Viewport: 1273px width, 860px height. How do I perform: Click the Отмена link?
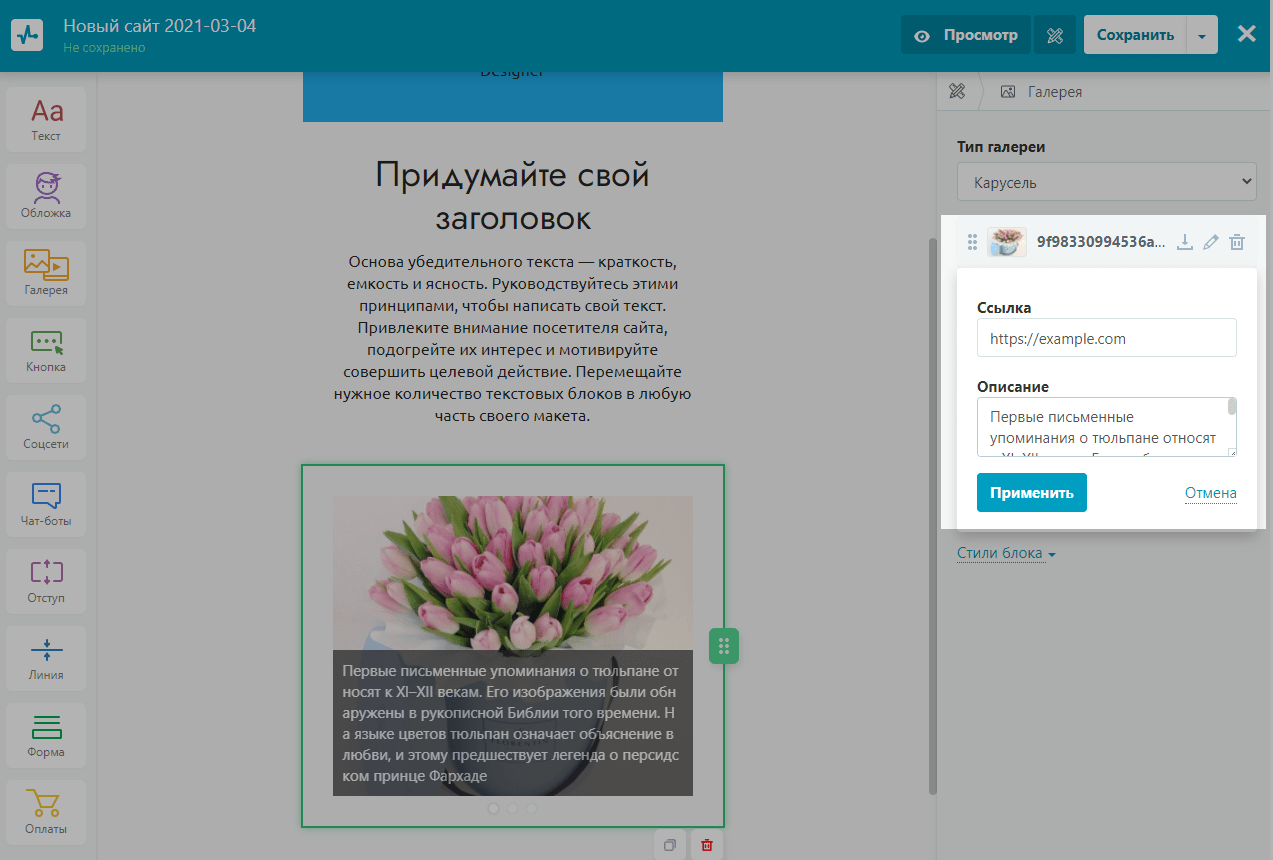click(1210, 493)
